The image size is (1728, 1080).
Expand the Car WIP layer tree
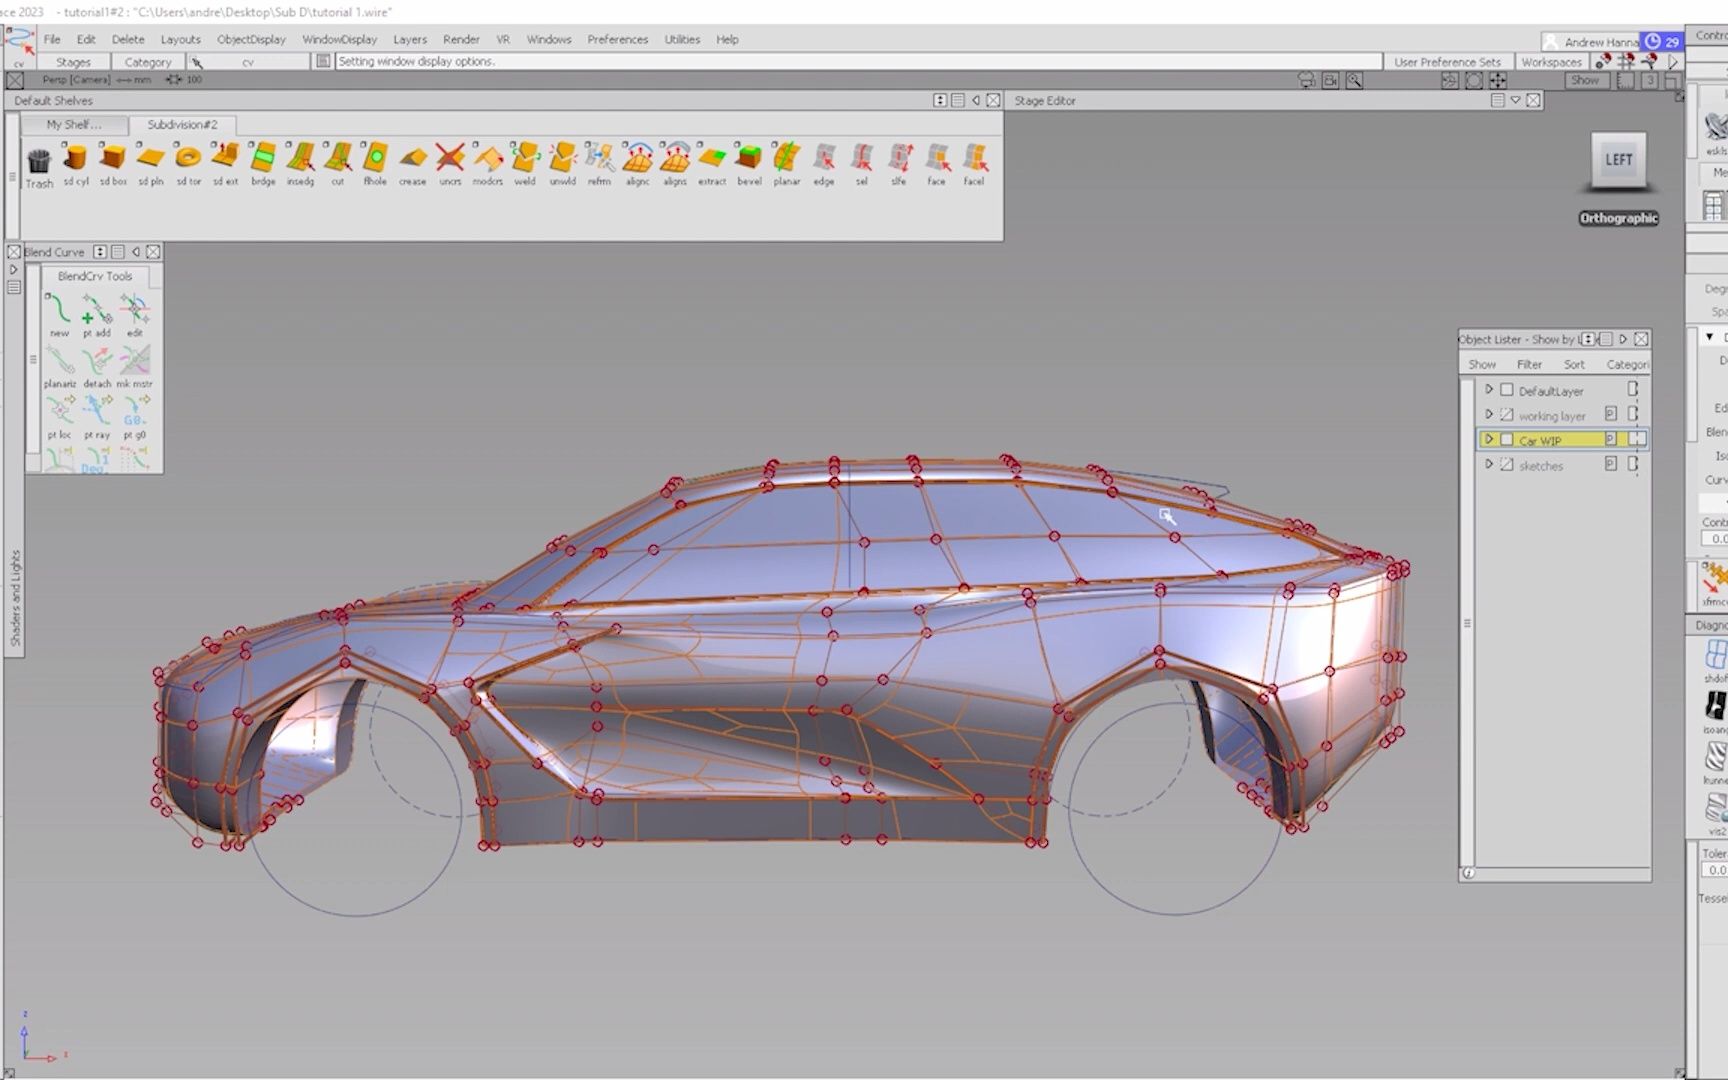[1489, 439]
